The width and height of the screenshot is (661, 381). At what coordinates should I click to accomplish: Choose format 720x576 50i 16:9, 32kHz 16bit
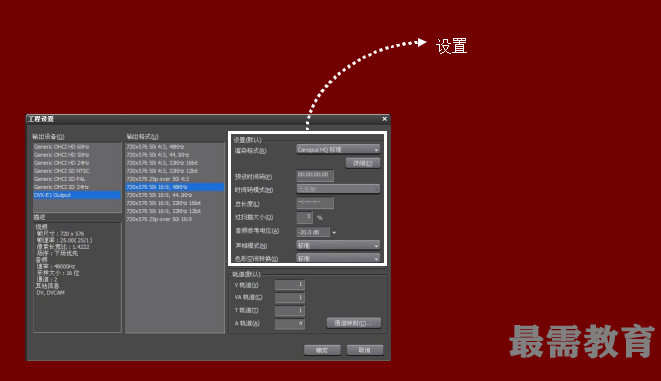175,203
